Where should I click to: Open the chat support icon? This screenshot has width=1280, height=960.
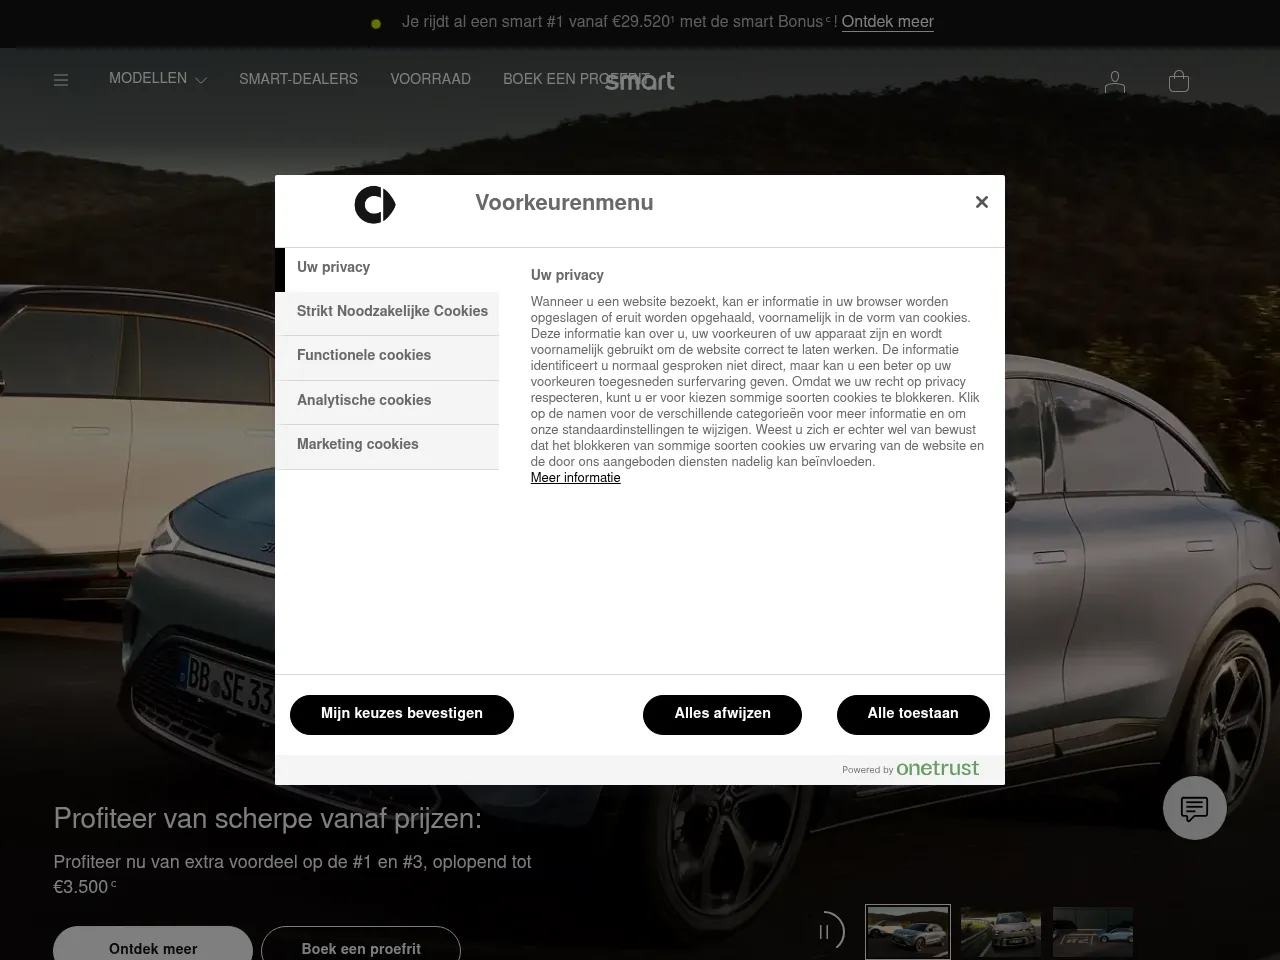coord(1194,808)
